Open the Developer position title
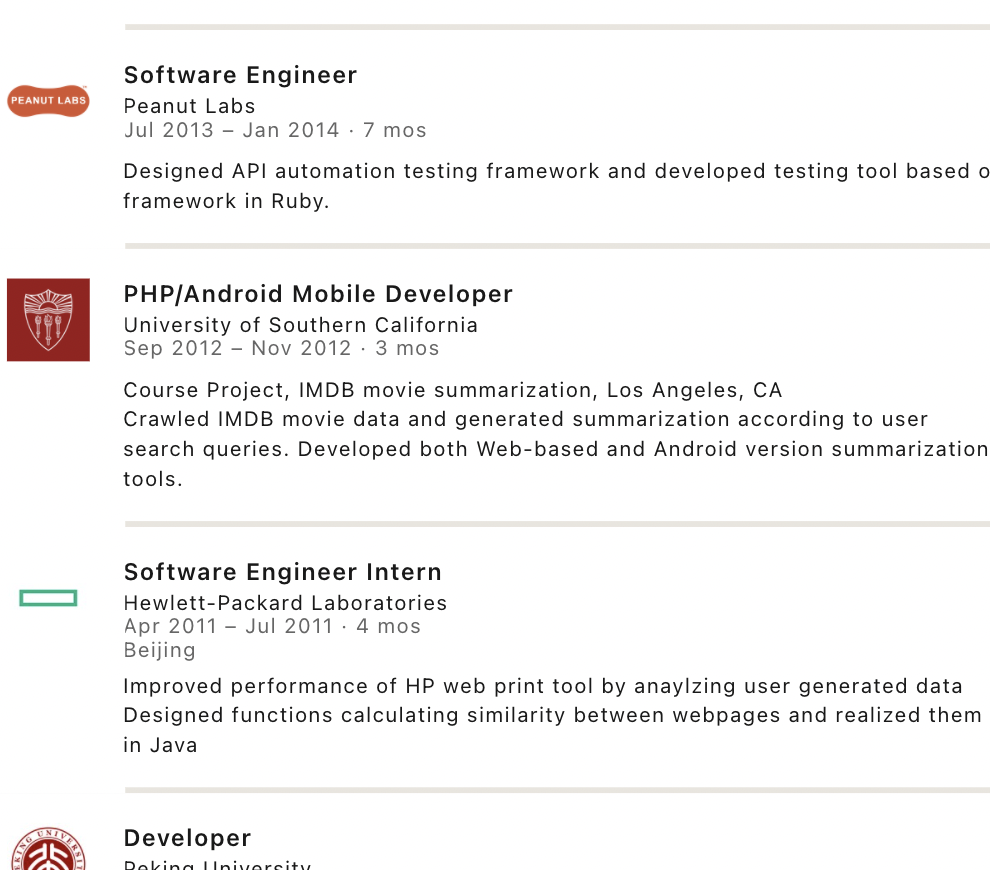The width and height of the screenshot is (990, 870). [x=187, y=838]
